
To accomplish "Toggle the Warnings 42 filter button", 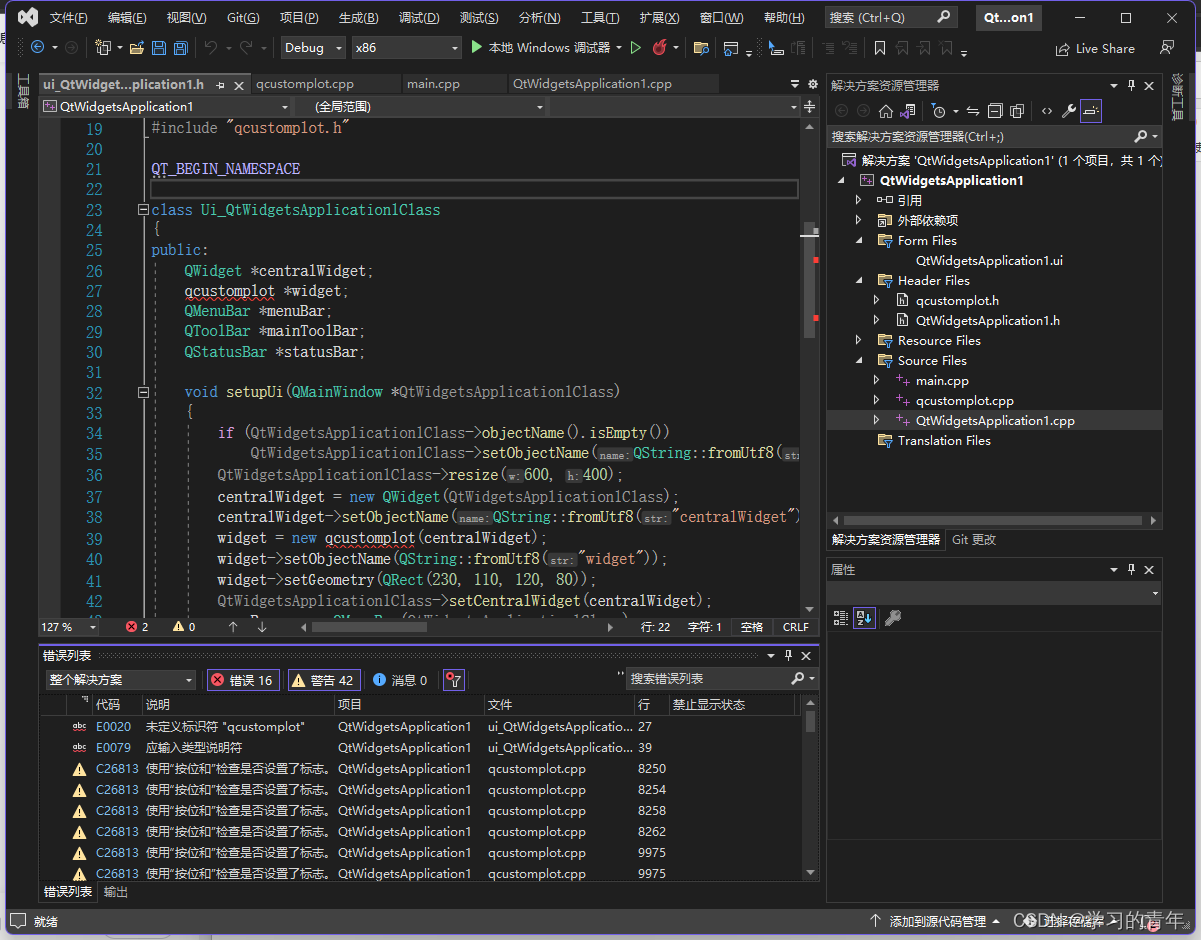I will 324,680.
